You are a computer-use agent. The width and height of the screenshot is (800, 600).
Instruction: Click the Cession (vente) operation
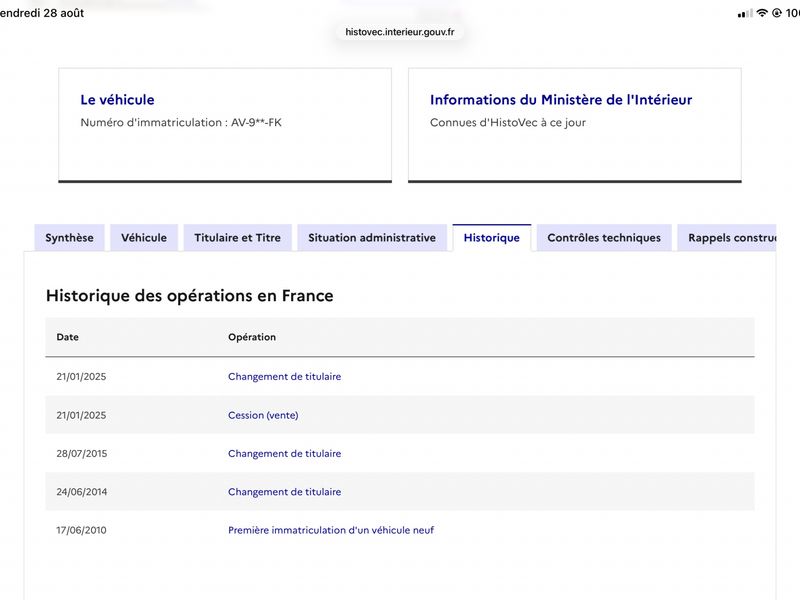coord(263,415)
